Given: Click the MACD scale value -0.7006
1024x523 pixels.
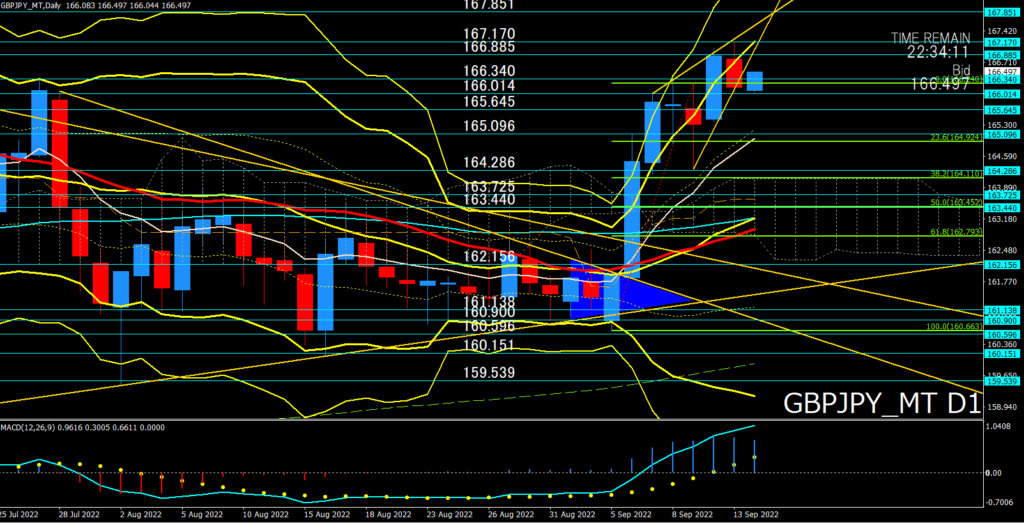Looking at the screenshot, I should pyautogui.click(x=999, y=503).
